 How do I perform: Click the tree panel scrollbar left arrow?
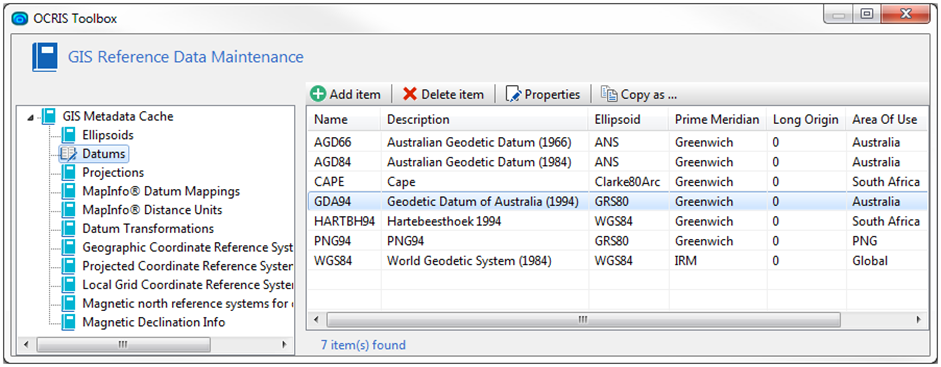coord(26,344)
